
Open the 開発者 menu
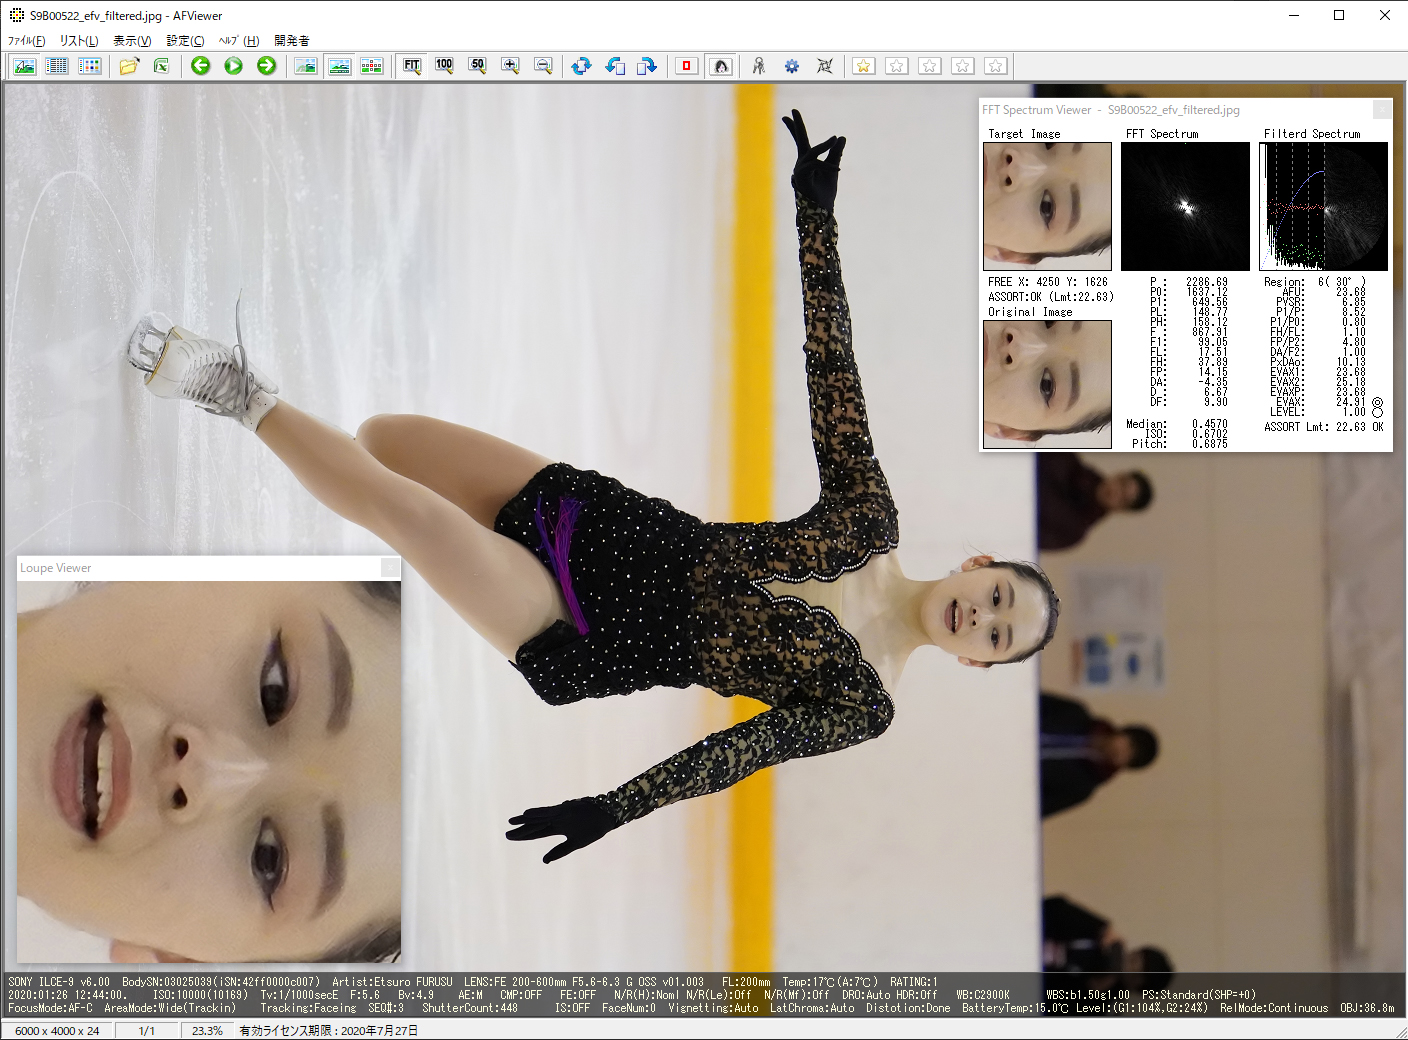292,41
